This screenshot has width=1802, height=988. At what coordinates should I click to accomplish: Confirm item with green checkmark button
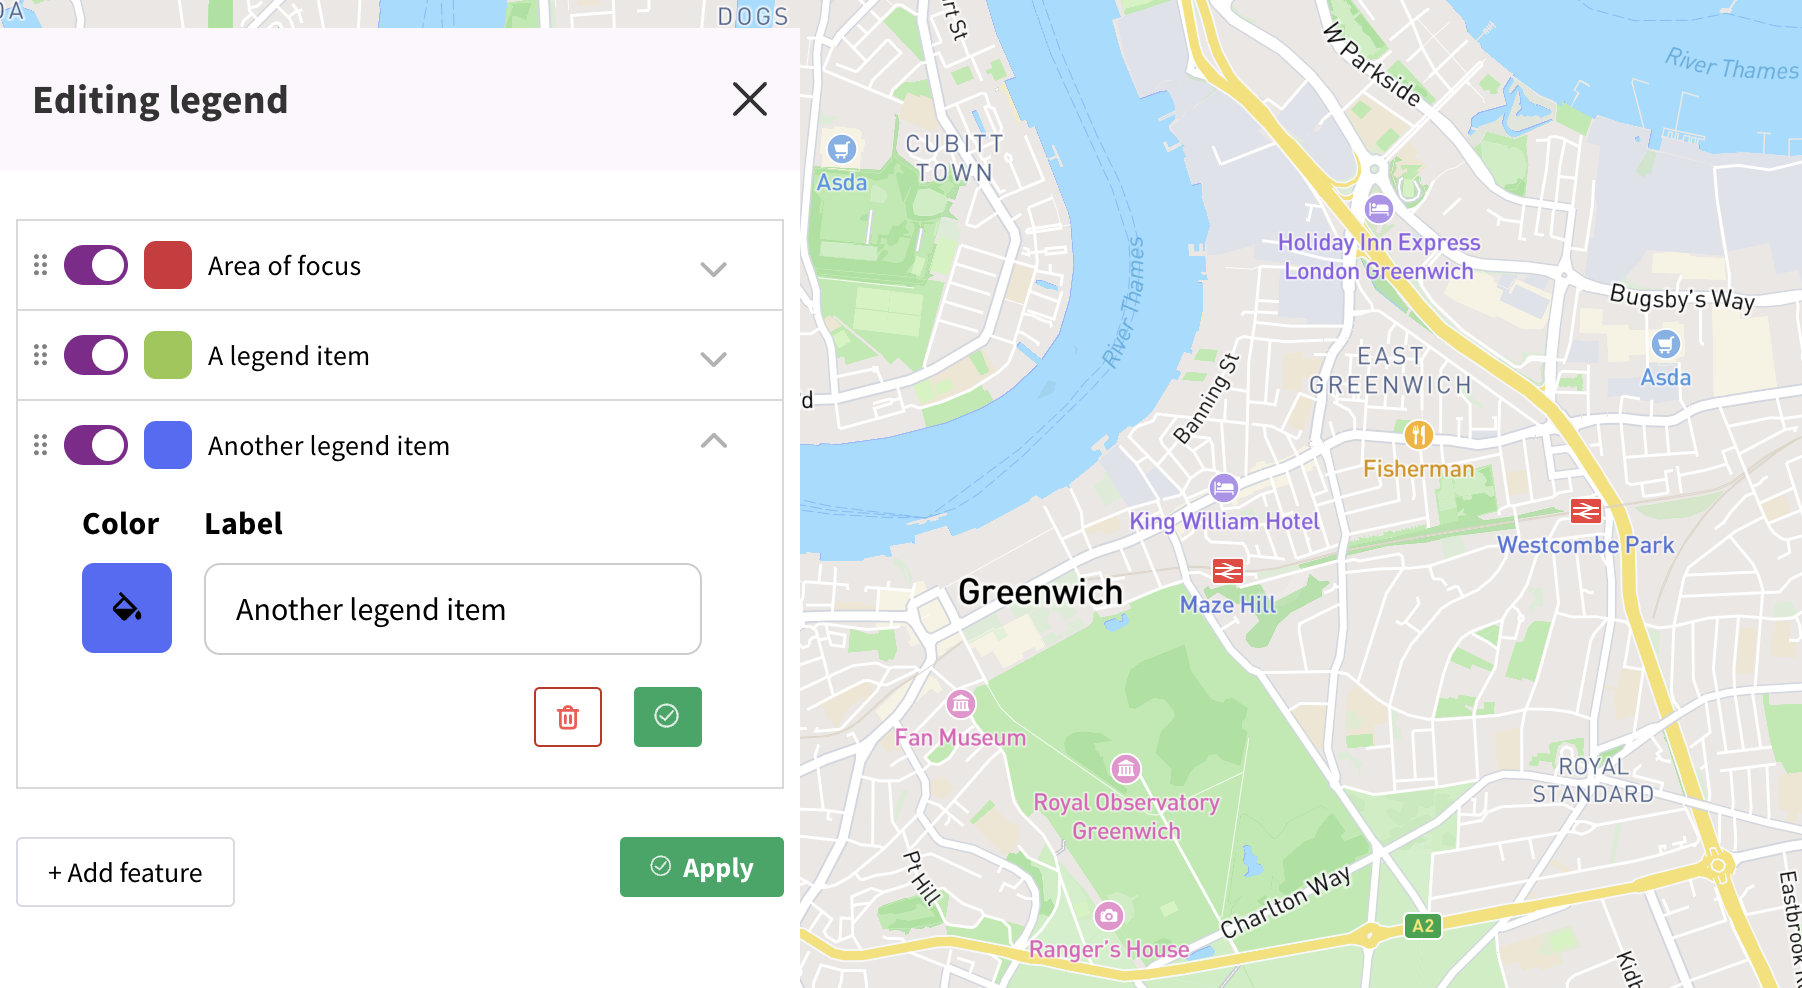click(x=667, y=716)
